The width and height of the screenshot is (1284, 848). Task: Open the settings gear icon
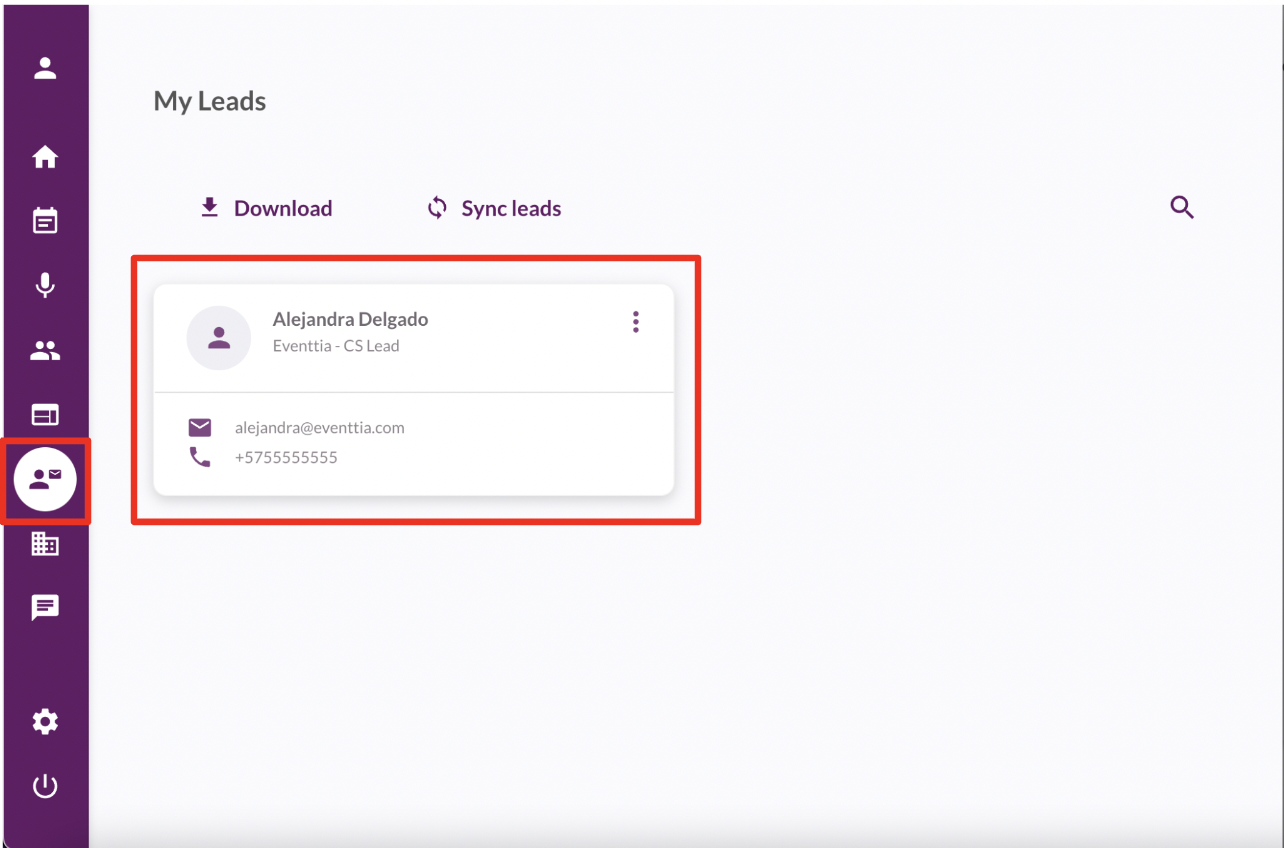tap(45, 722)
